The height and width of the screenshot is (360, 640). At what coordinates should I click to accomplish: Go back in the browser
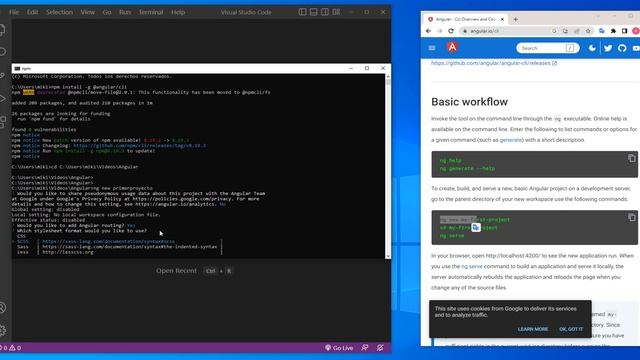(x=428, y=31)
